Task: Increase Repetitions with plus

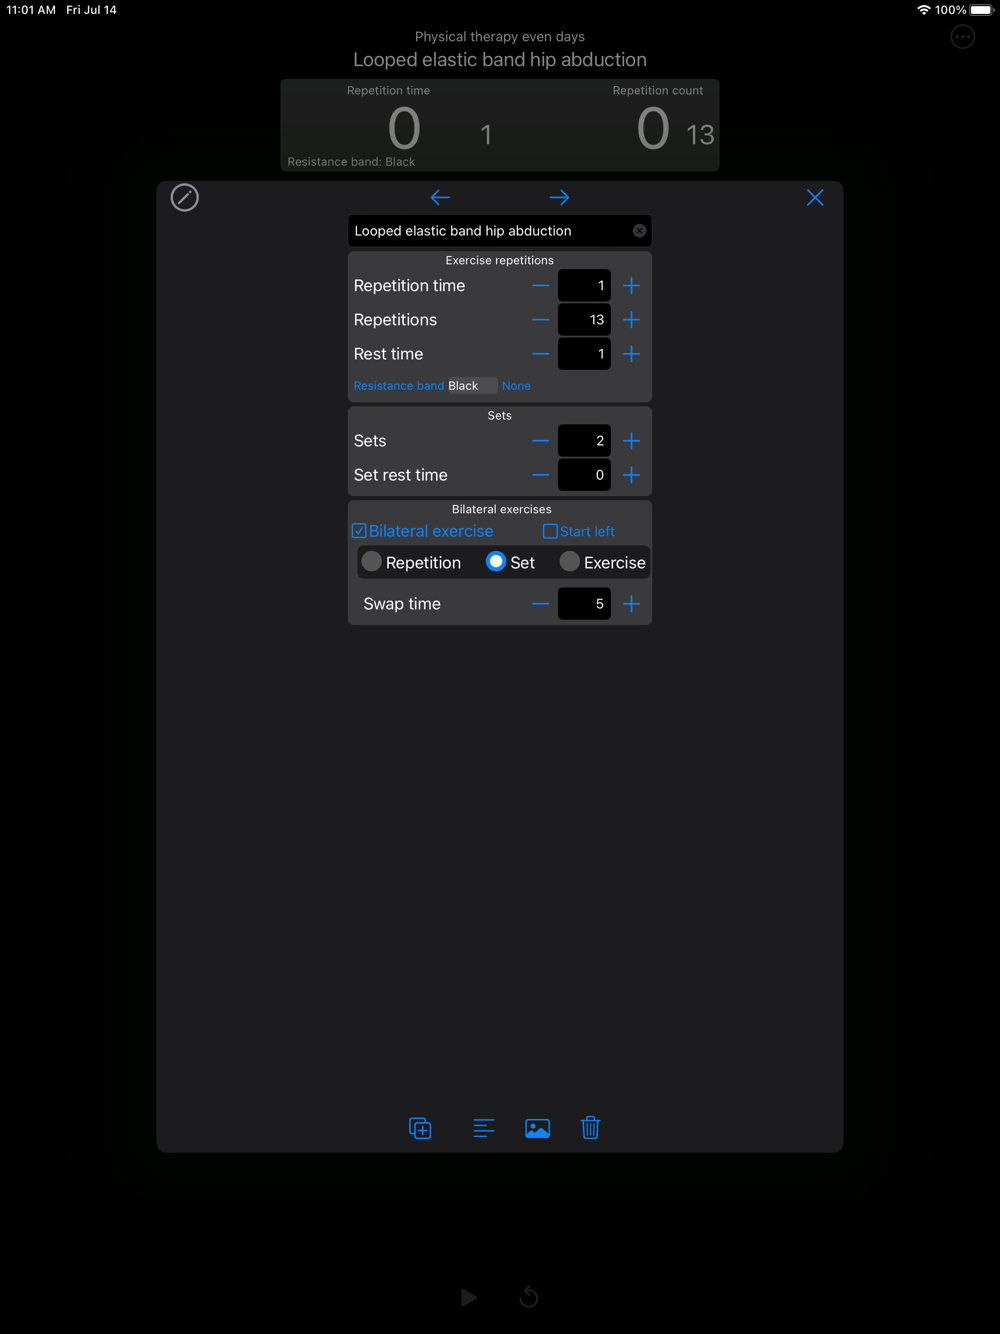Action: pyautogui.click(x=632, y=320)
